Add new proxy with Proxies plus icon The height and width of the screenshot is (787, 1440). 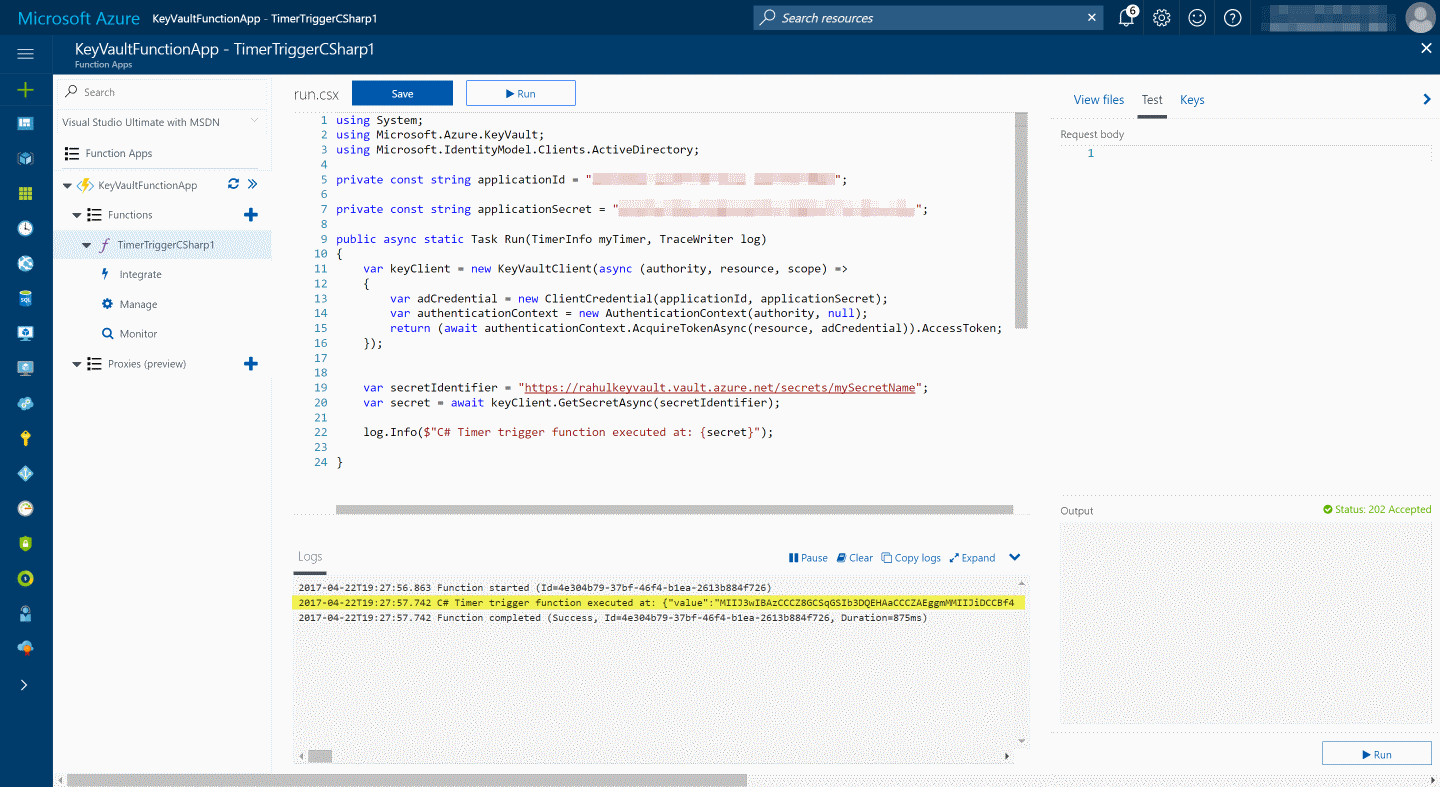[251, 364]
